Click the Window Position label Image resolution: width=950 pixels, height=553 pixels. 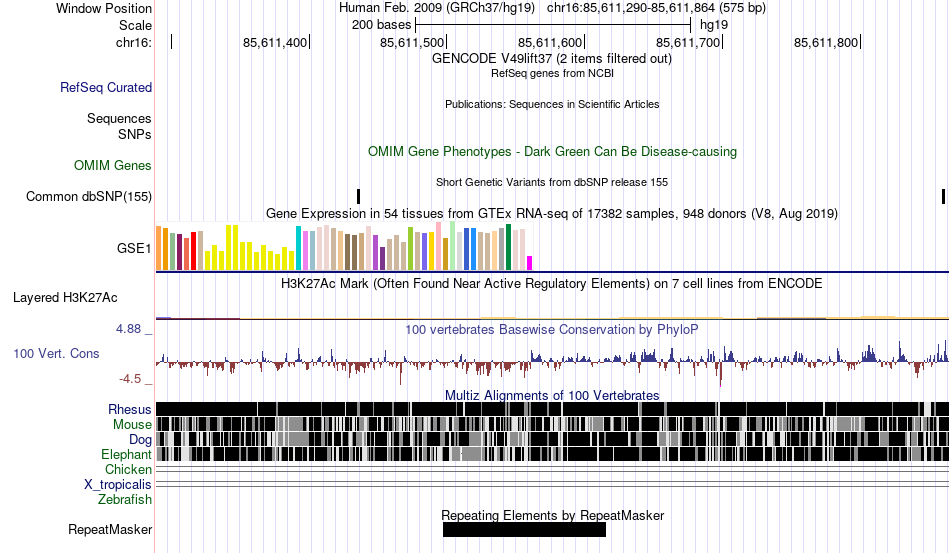[104, 8]
